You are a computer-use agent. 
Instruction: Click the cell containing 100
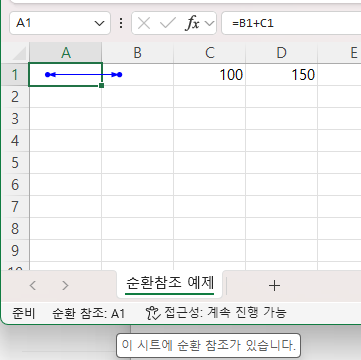pyautogui.click(x=209, y=75)
